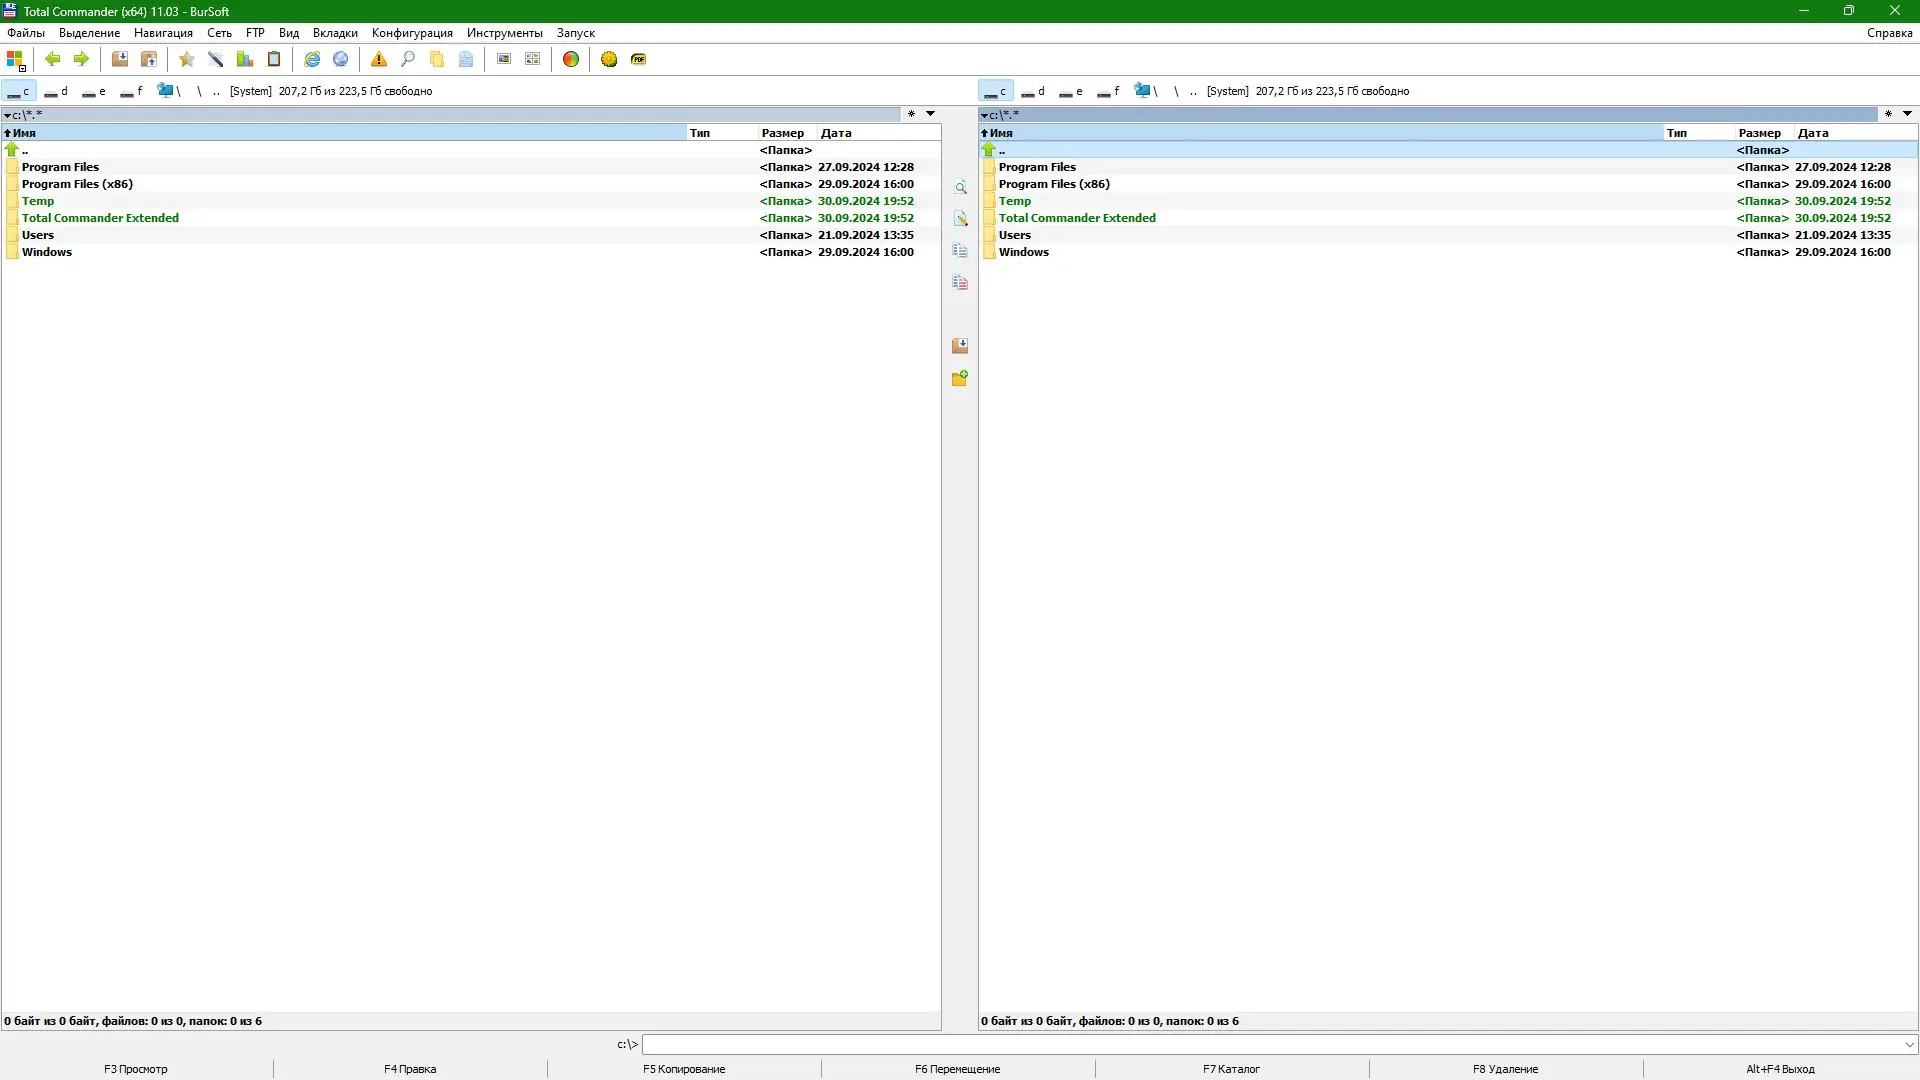Switch the left panel to drive d

[57, 91]
